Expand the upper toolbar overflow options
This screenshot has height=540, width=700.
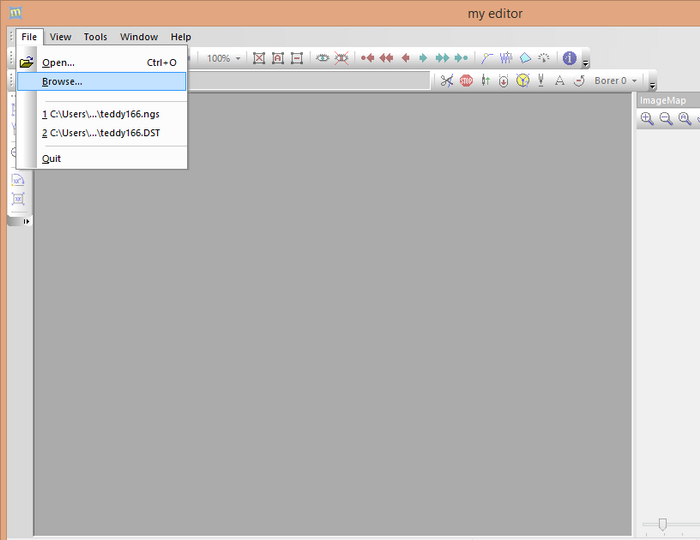pos(585,64)
